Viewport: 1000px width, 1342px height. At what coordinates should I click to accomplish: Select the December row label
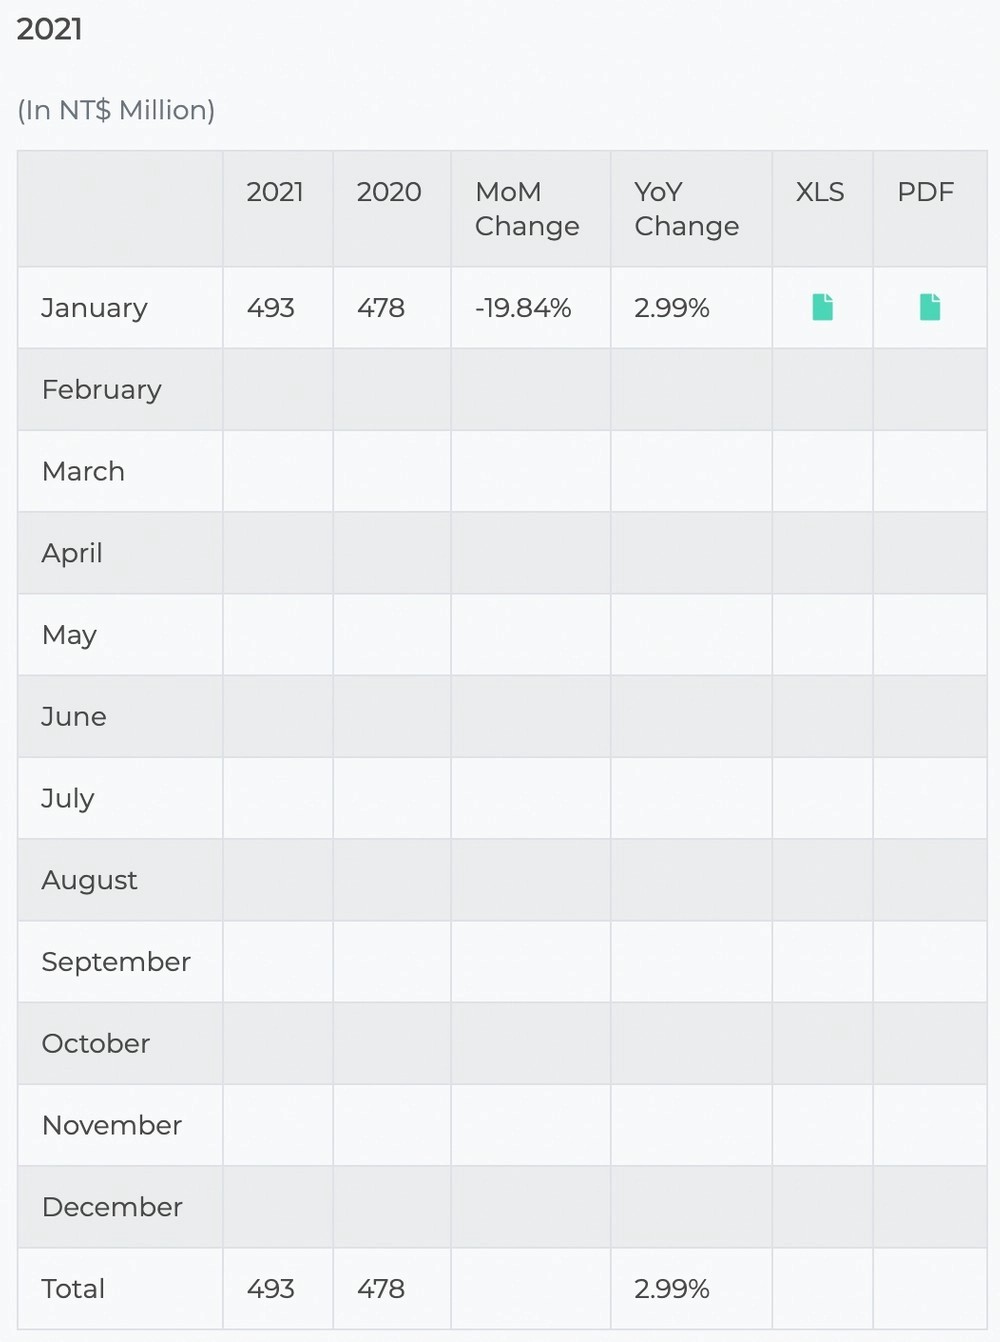[112, 1207]
